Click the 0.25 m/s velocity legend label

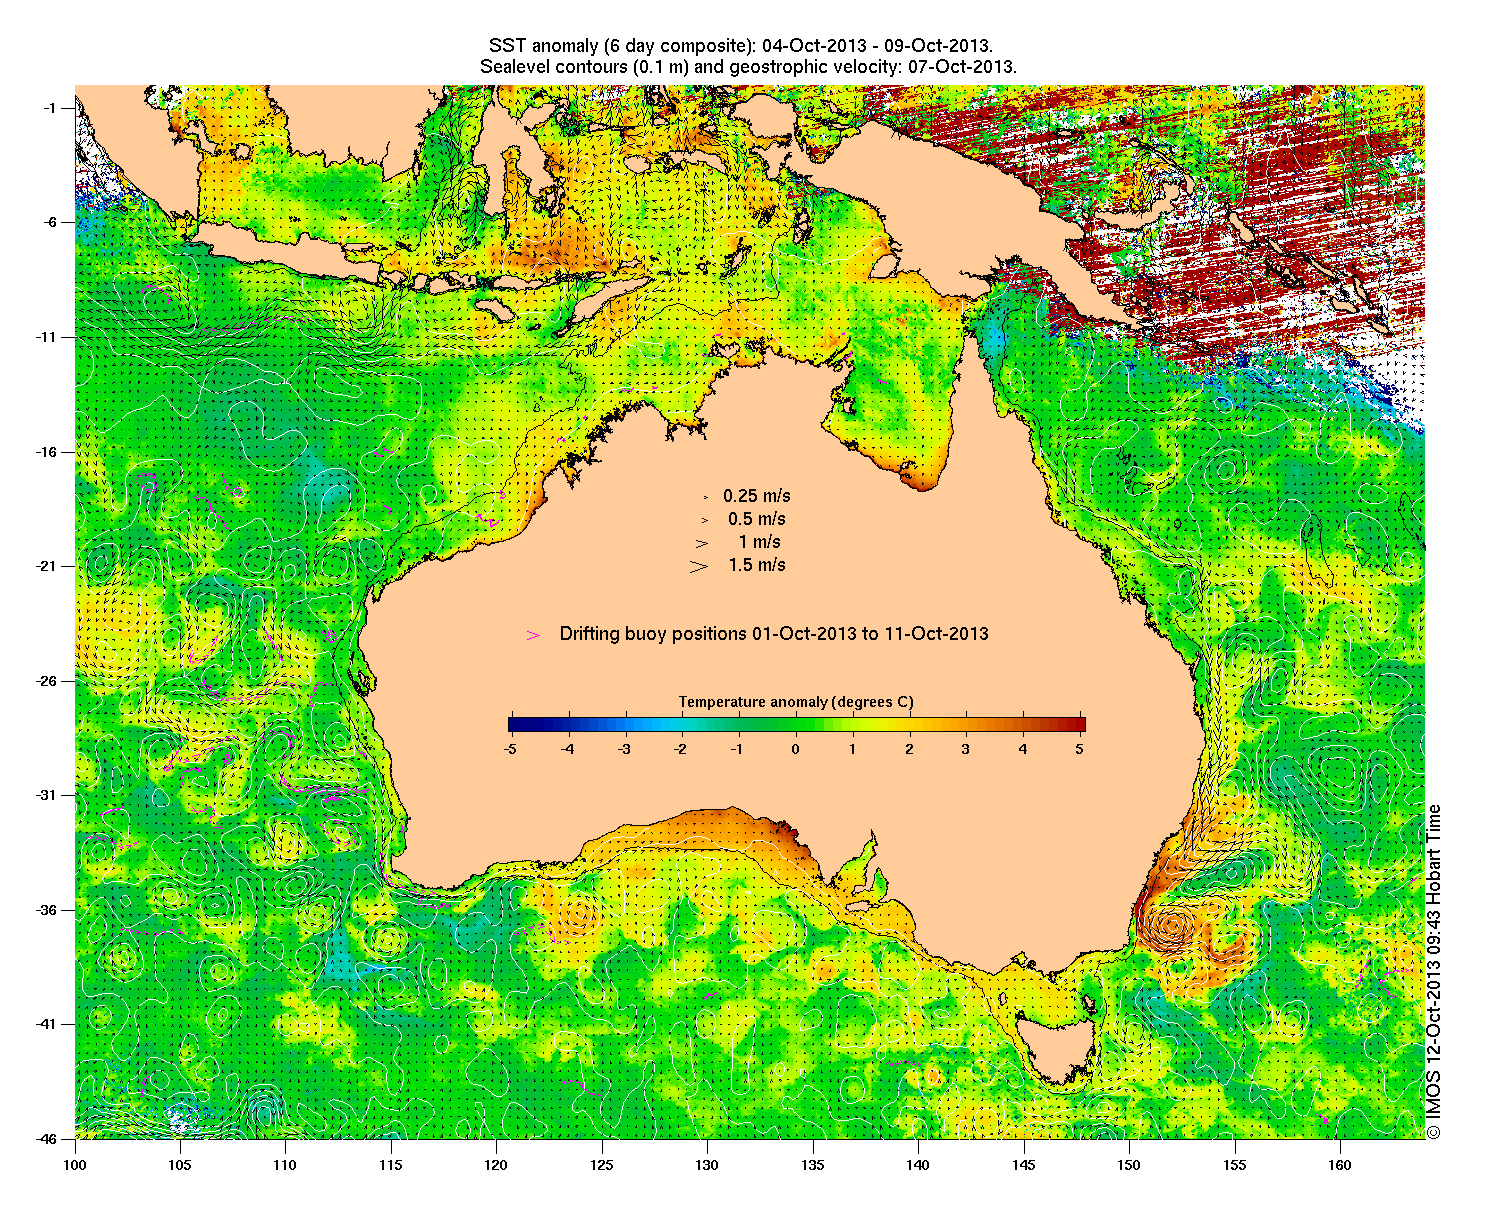click(757, 496)
